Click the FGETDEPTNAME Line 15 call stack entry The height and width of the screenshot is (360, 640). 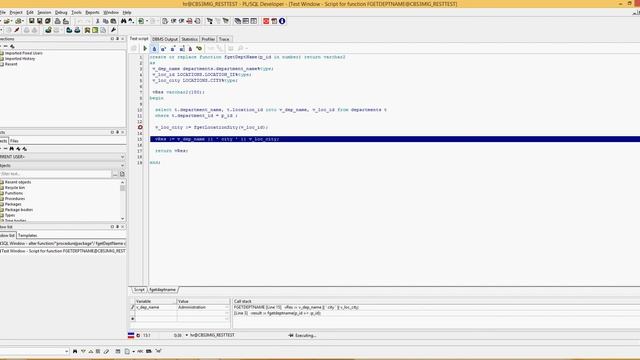click(x=296, y=307)
